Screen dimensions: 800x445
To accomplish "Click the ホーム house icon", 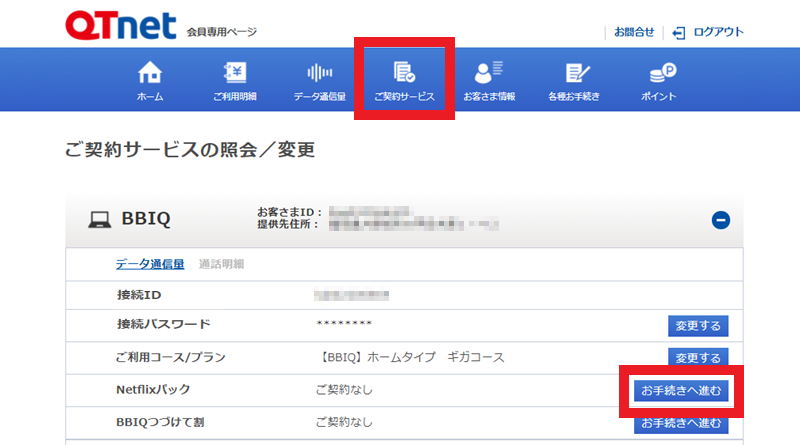I will tap(149, 72).
